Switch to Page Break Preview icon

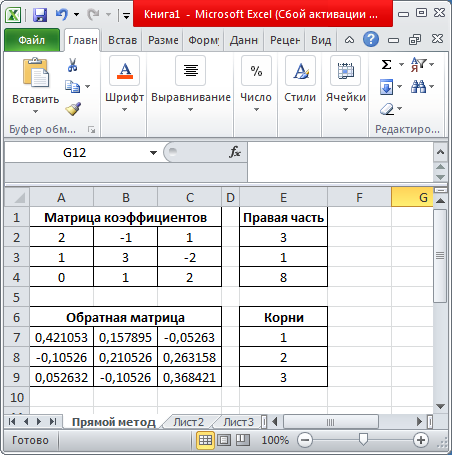[x=243, y=440]
